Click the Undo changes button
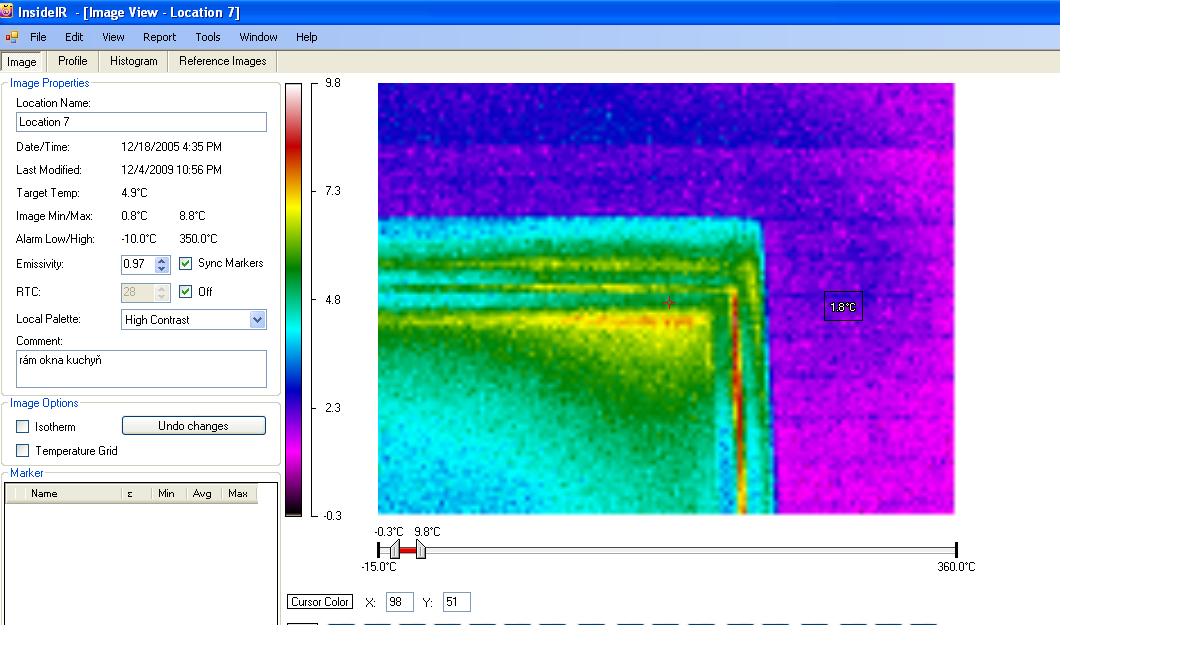The image size is (1201, 645). click(193, 426)
